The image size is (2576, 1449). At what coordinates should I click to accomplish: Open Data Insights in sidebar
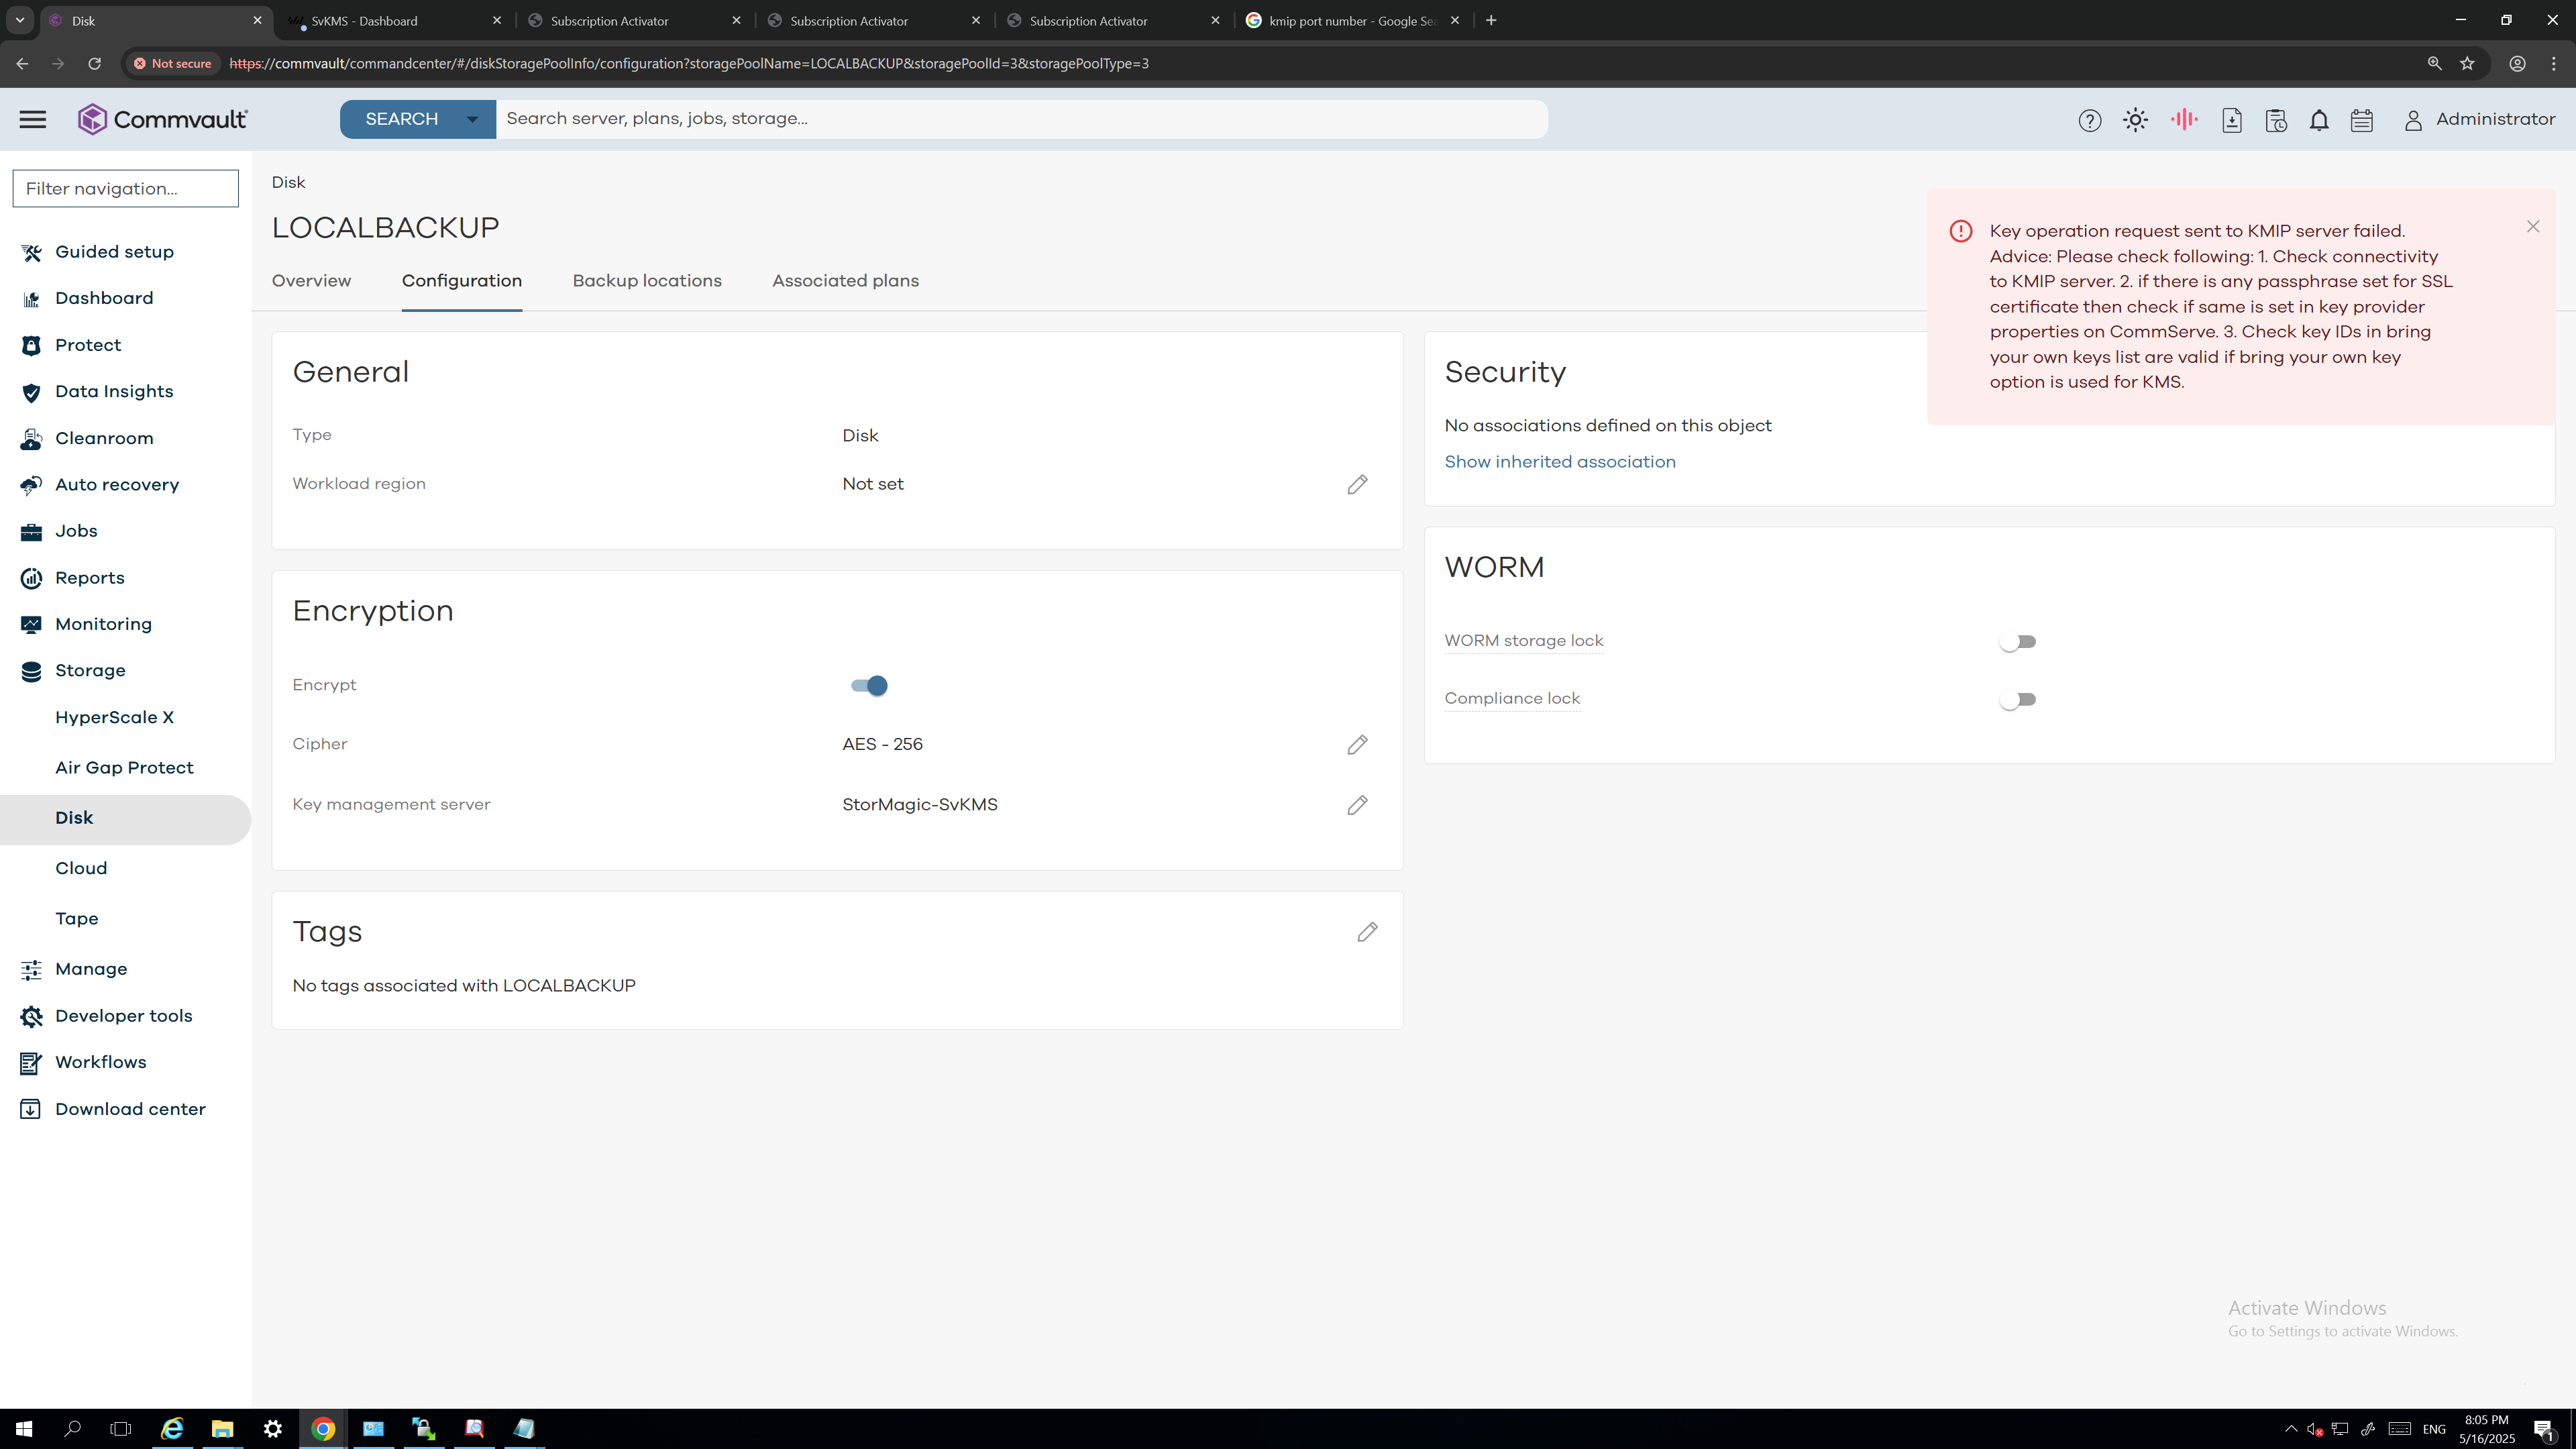pyautogui.click(x=114, y=392)
